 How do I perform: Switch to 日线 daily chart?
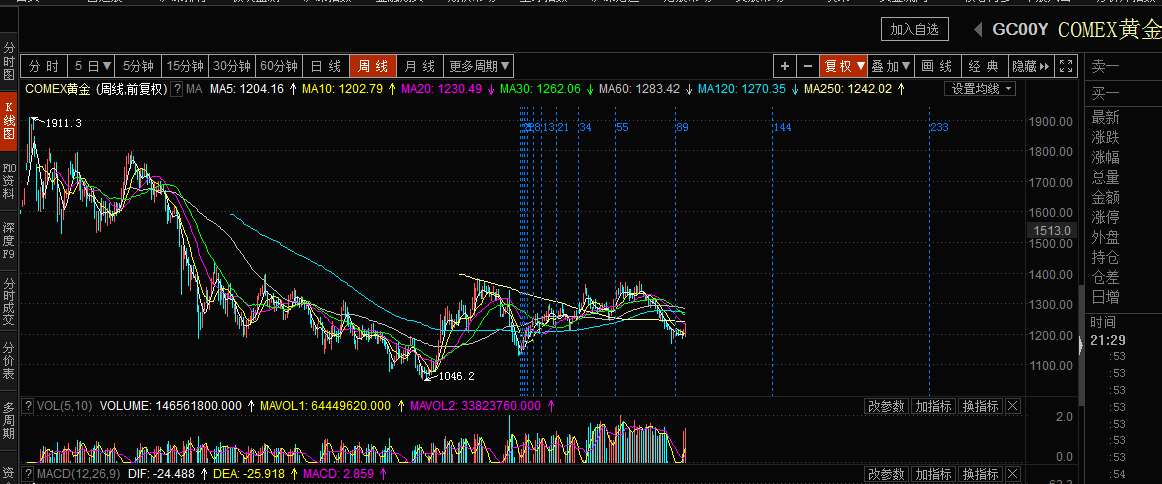pyautogui.click(x=325, y=66)
